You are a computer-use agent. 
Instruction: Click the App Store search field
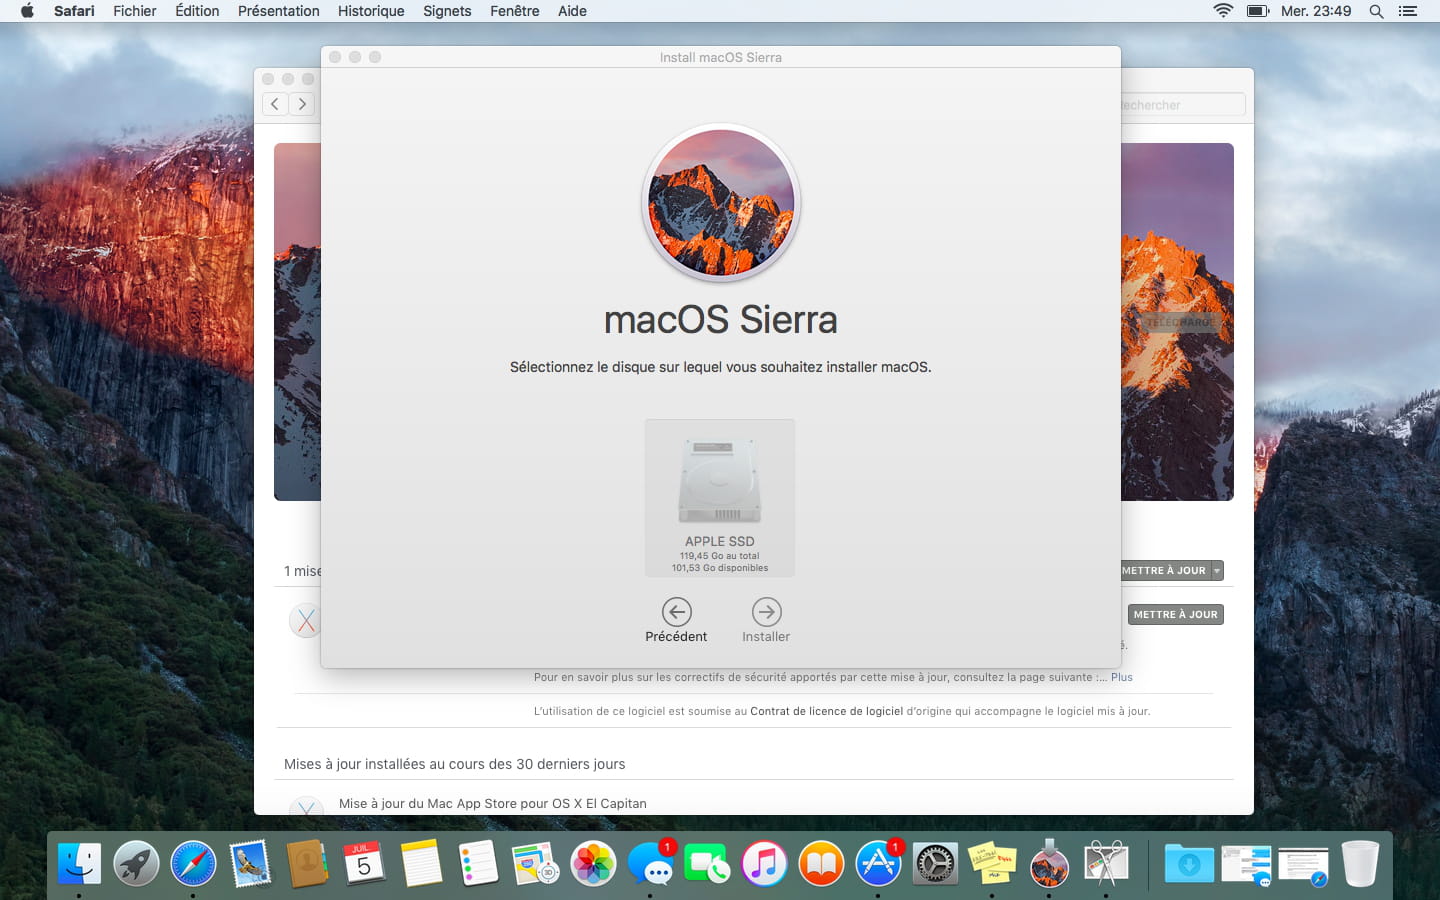[1182, 104]
